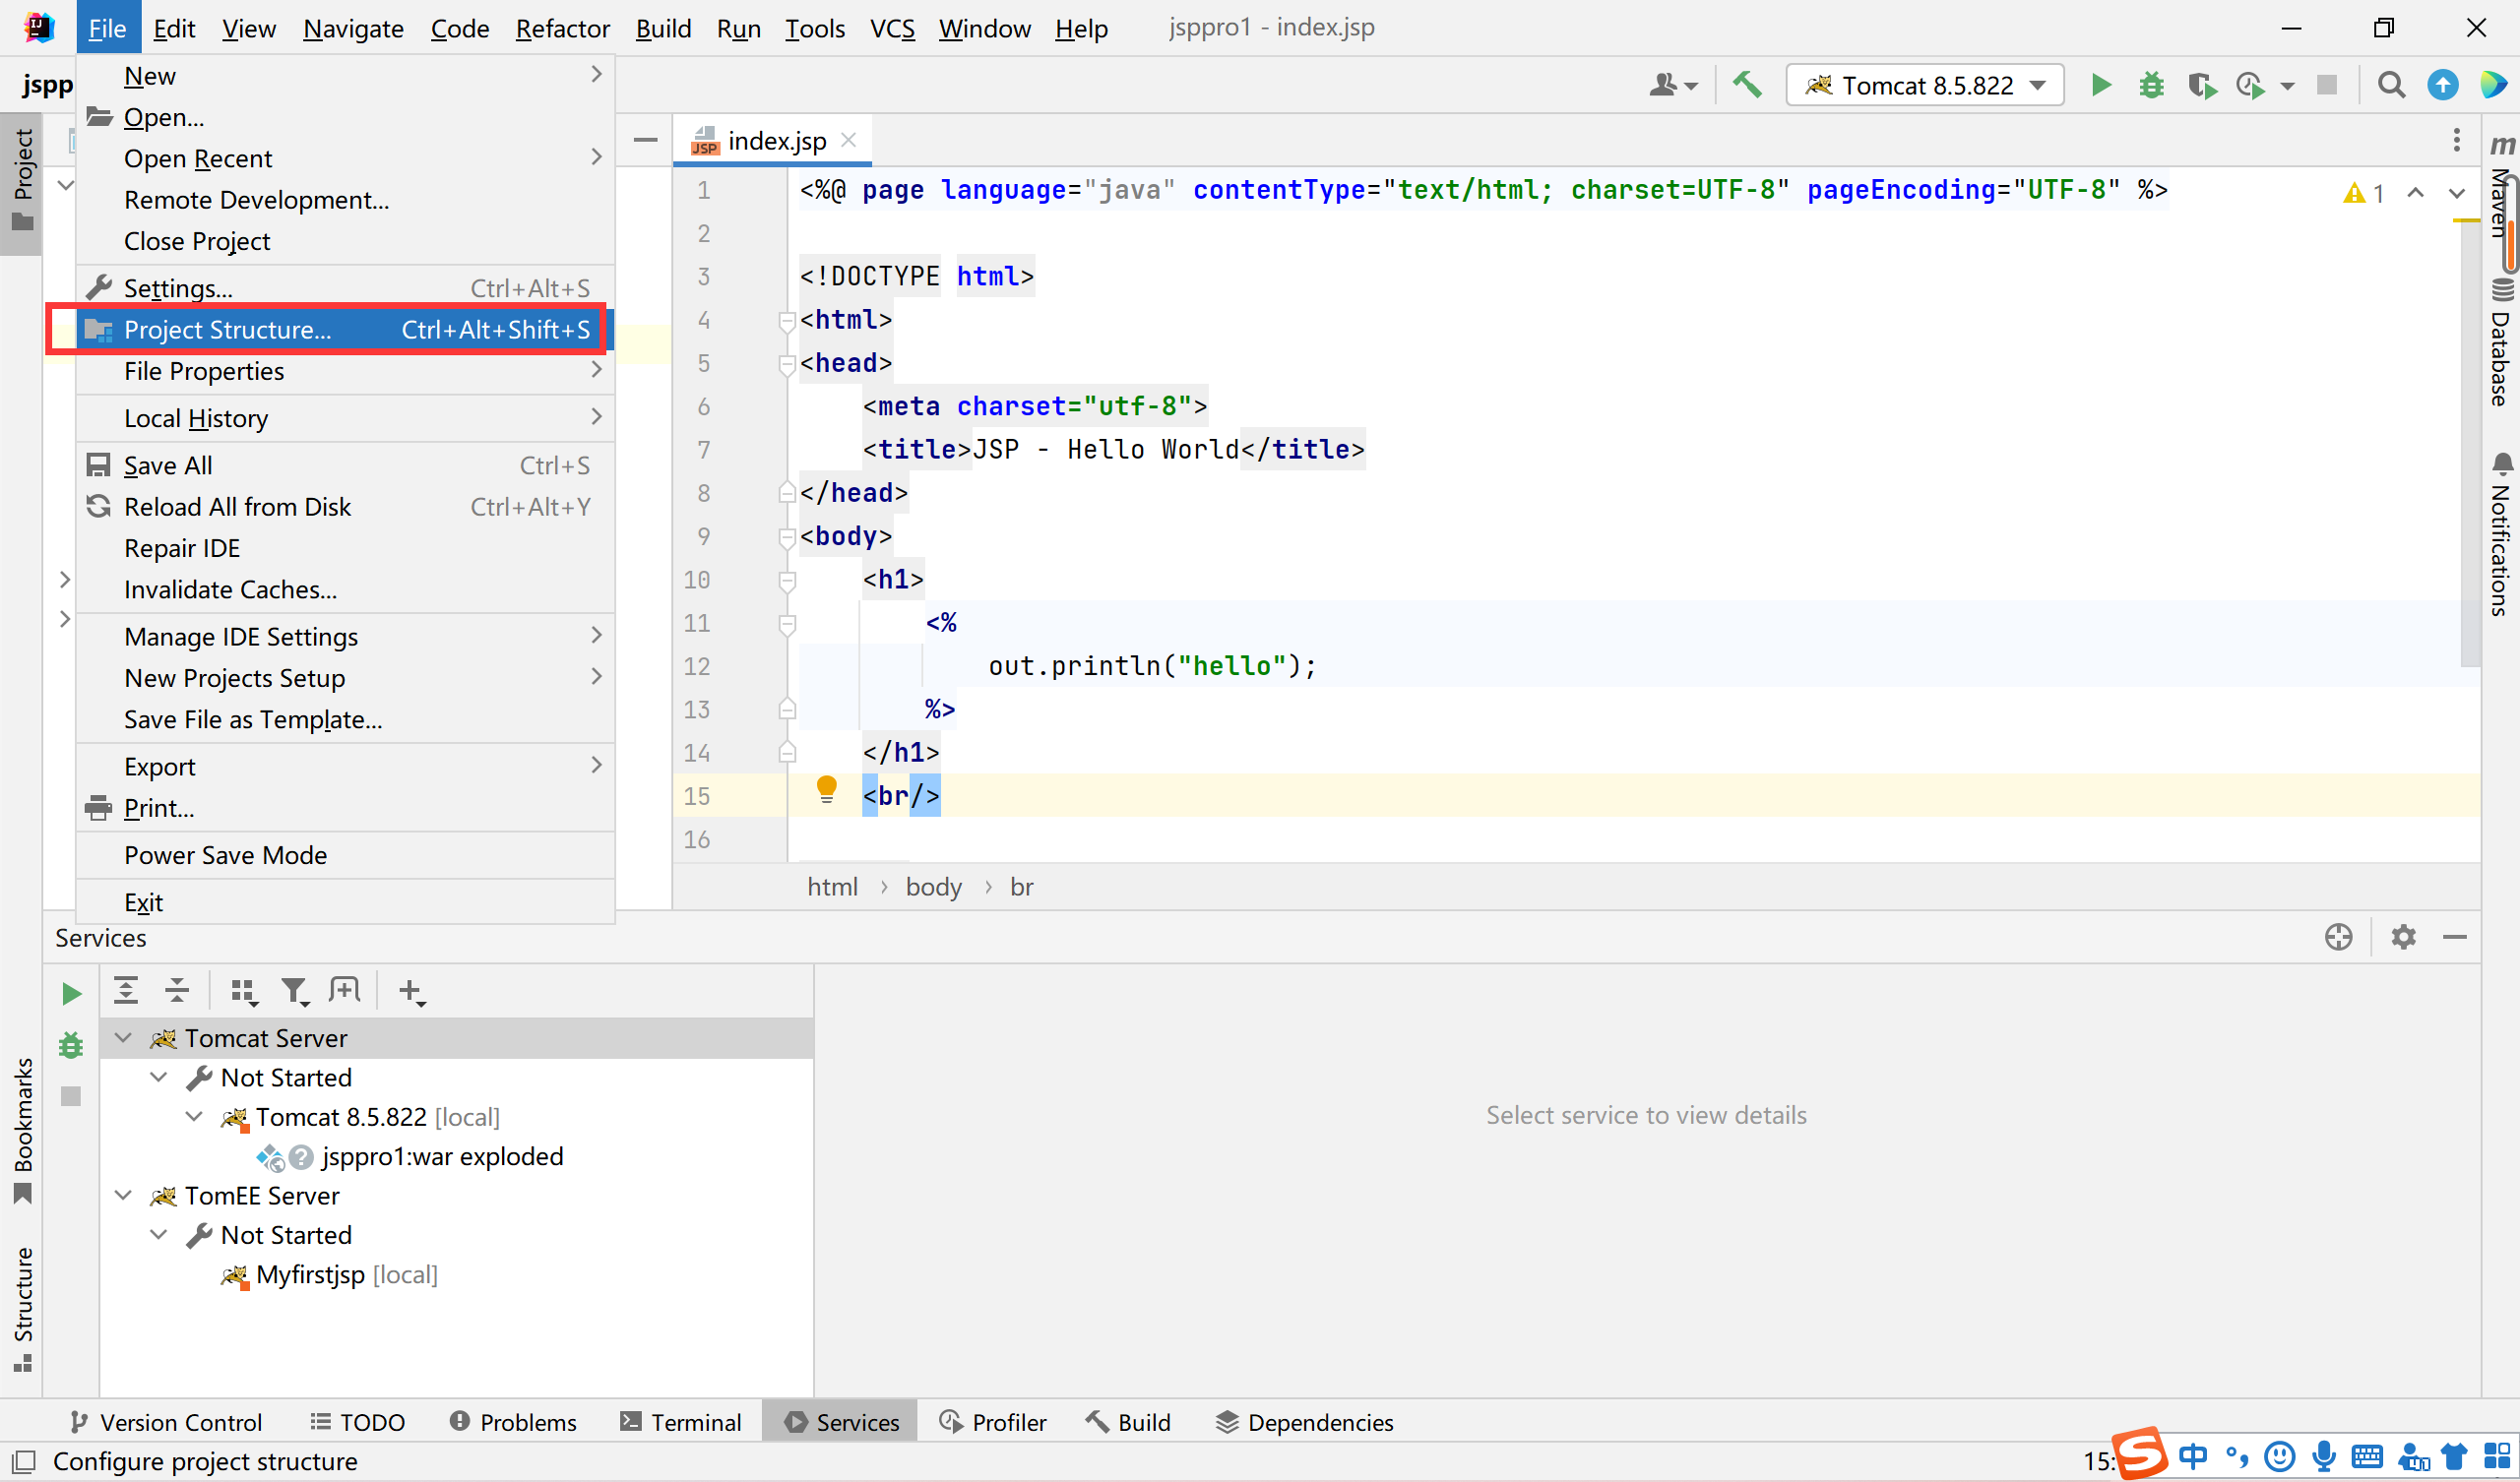This screenshot has width=2520, height=1482.
Task: Expand the New submenu in File menu
Action: pos(345,76)
